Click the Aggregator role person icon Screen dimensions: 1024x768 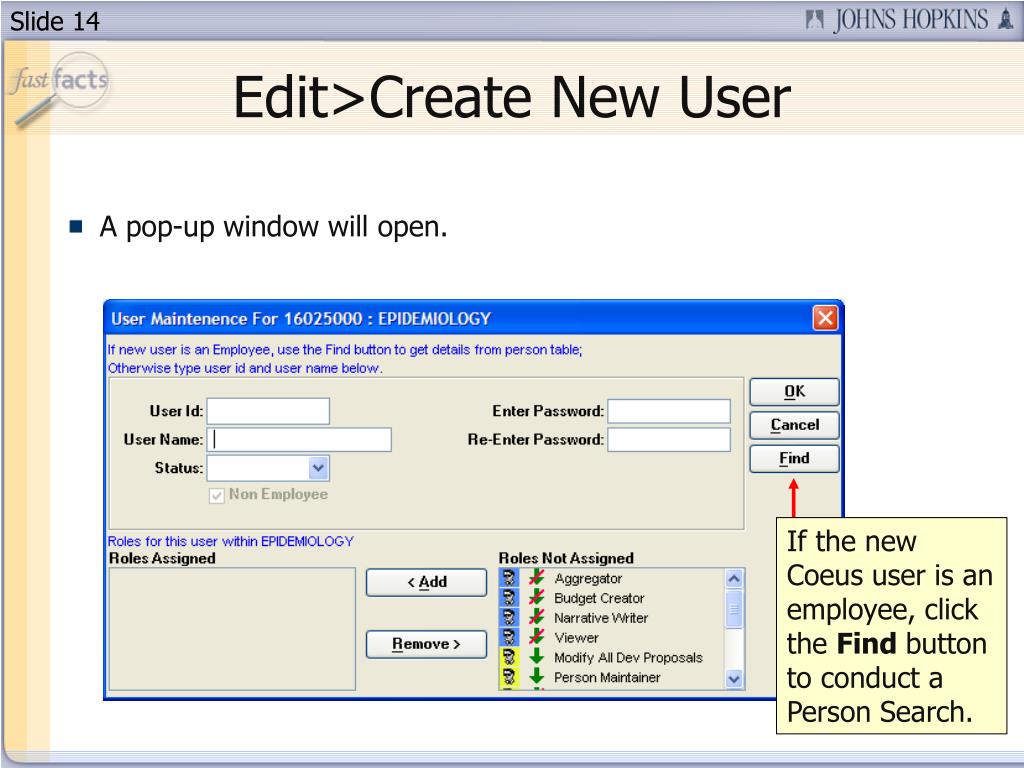pyautogui.click(x=509, y=579)
